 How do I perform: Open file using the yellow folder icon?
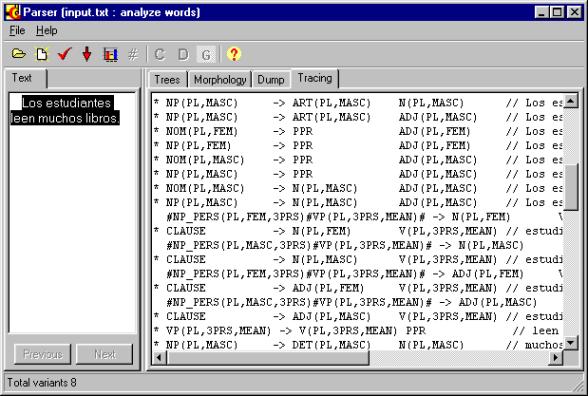point(18,54)
